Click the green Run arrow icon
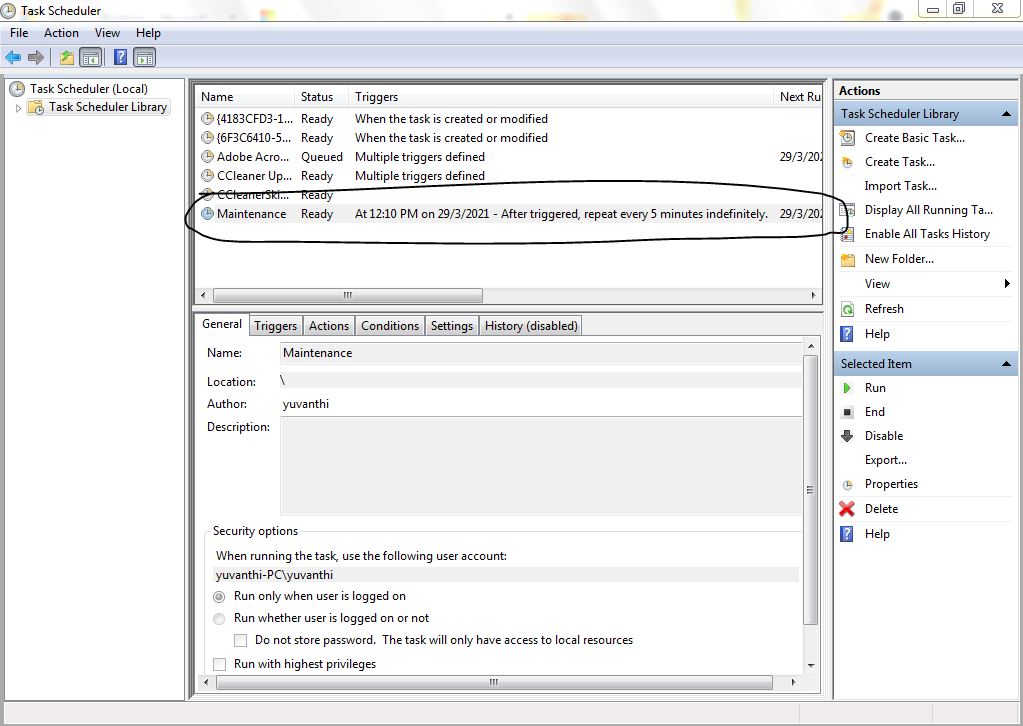This screenshot has height=726, width=1023. (847, 388)
